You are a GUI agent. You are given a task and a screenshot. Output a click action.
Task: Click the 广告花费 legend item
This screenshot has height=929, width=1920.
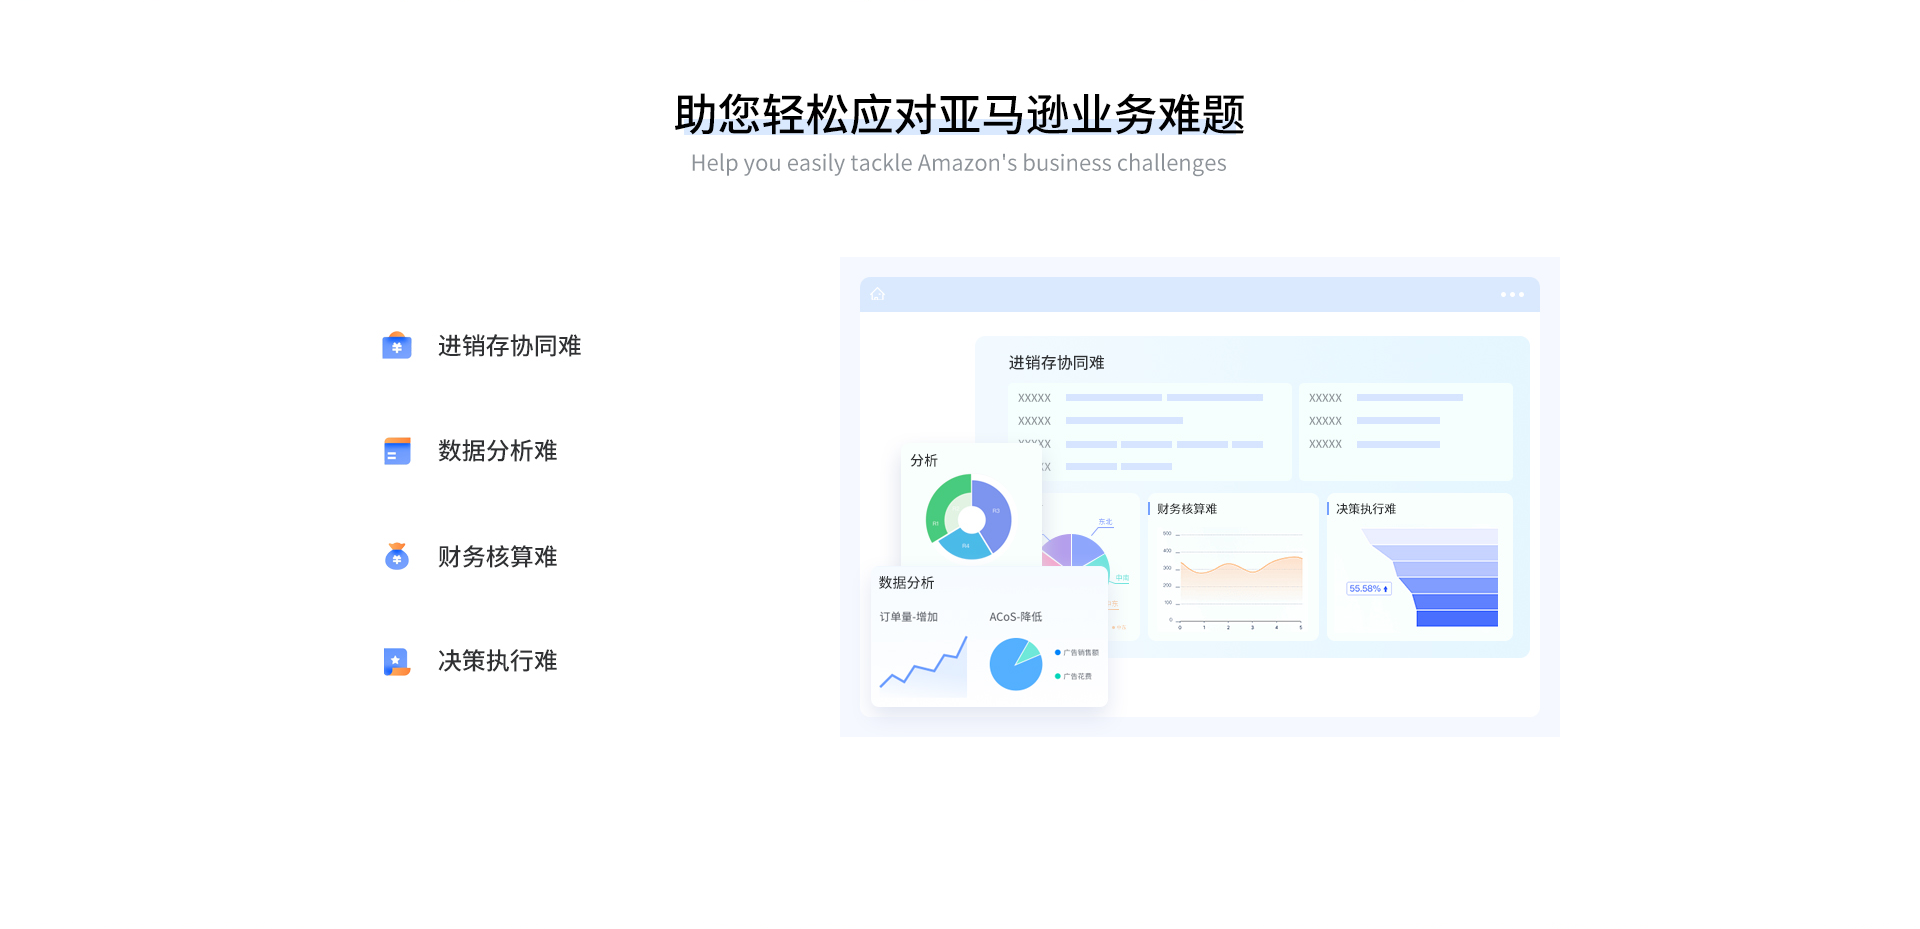pos(1074,677)
